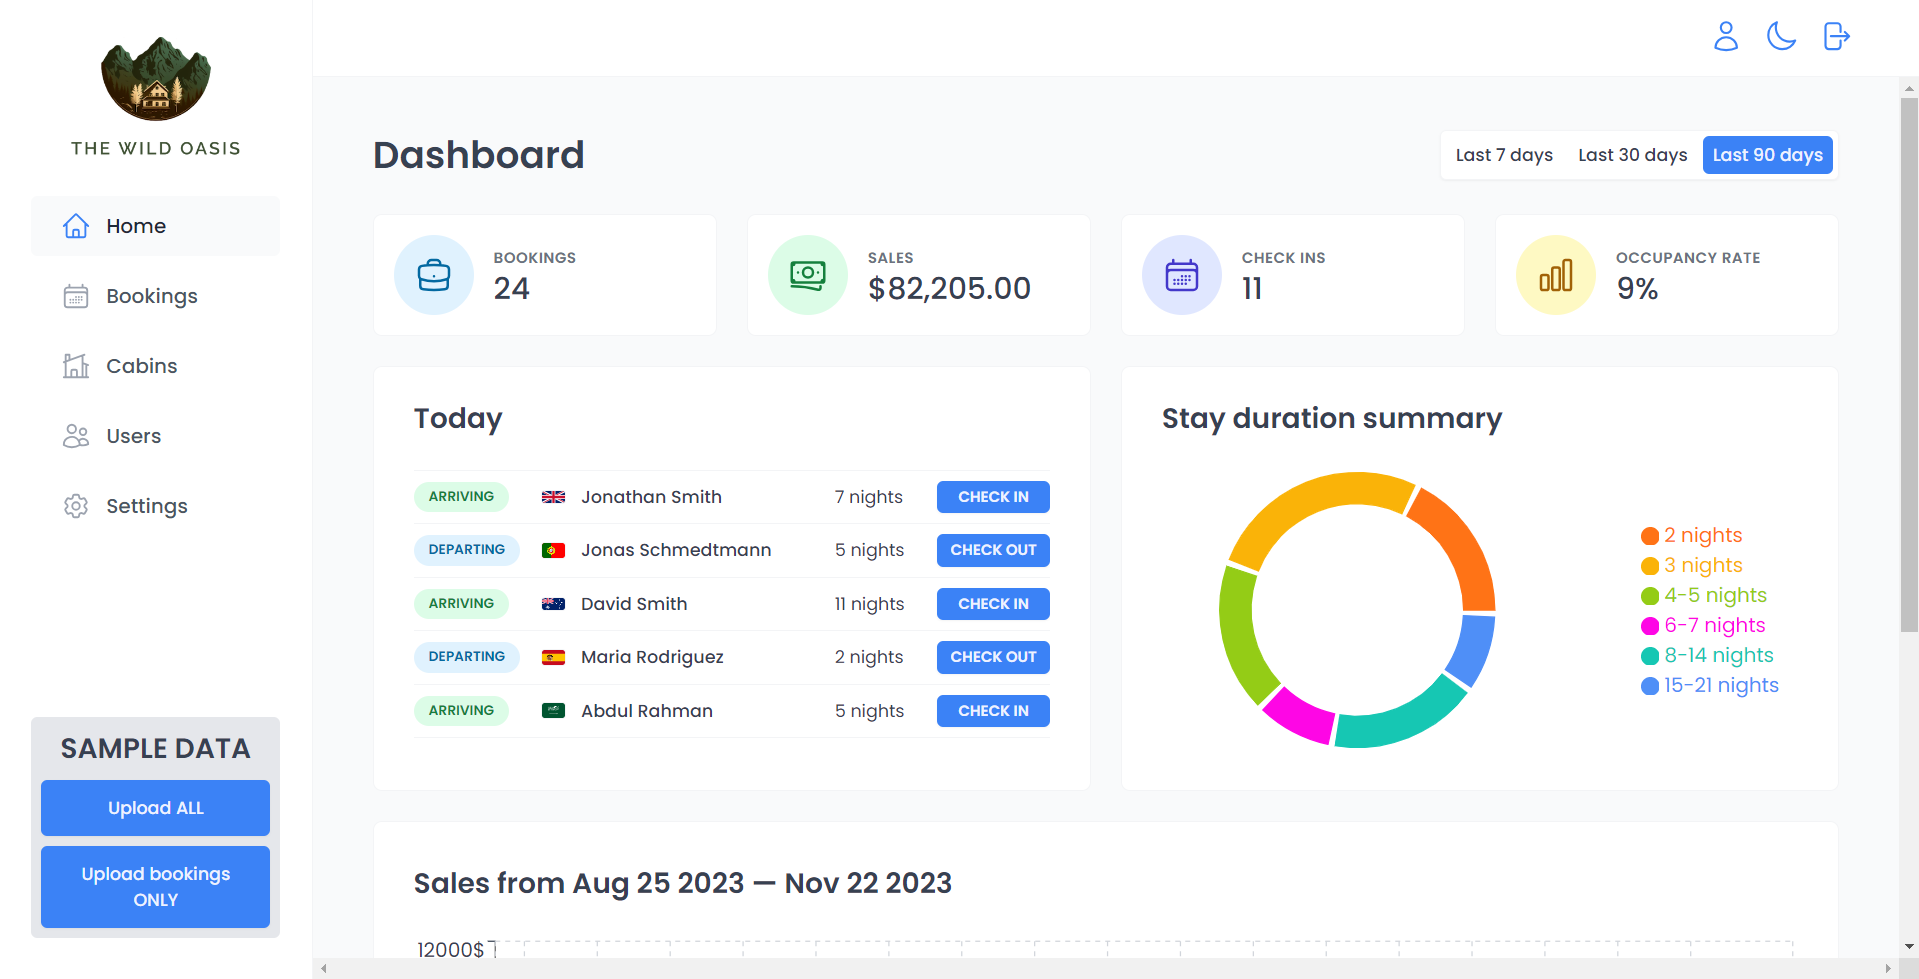Click the 3 nights yellow legend dot
This screenshot has width=1919, height=979.
pos(1650,566)
